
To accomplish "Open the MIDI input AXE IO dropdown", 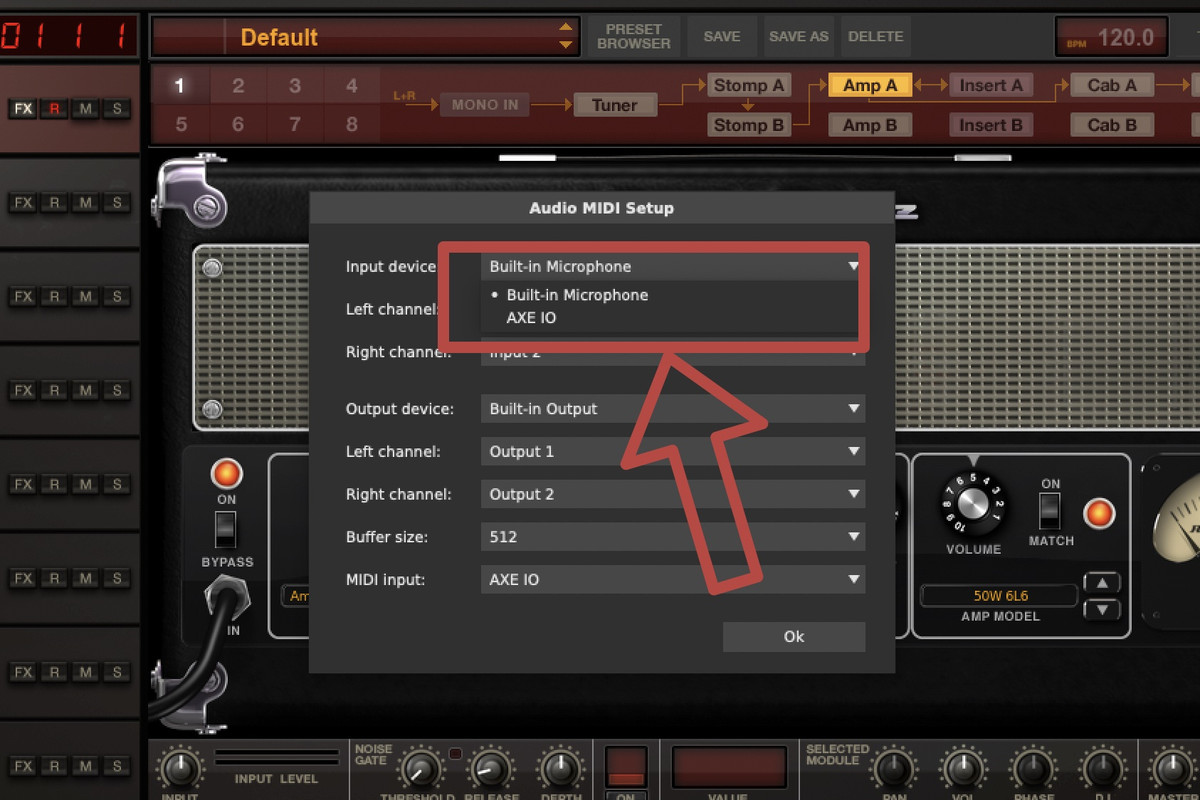I will [673, 579].
